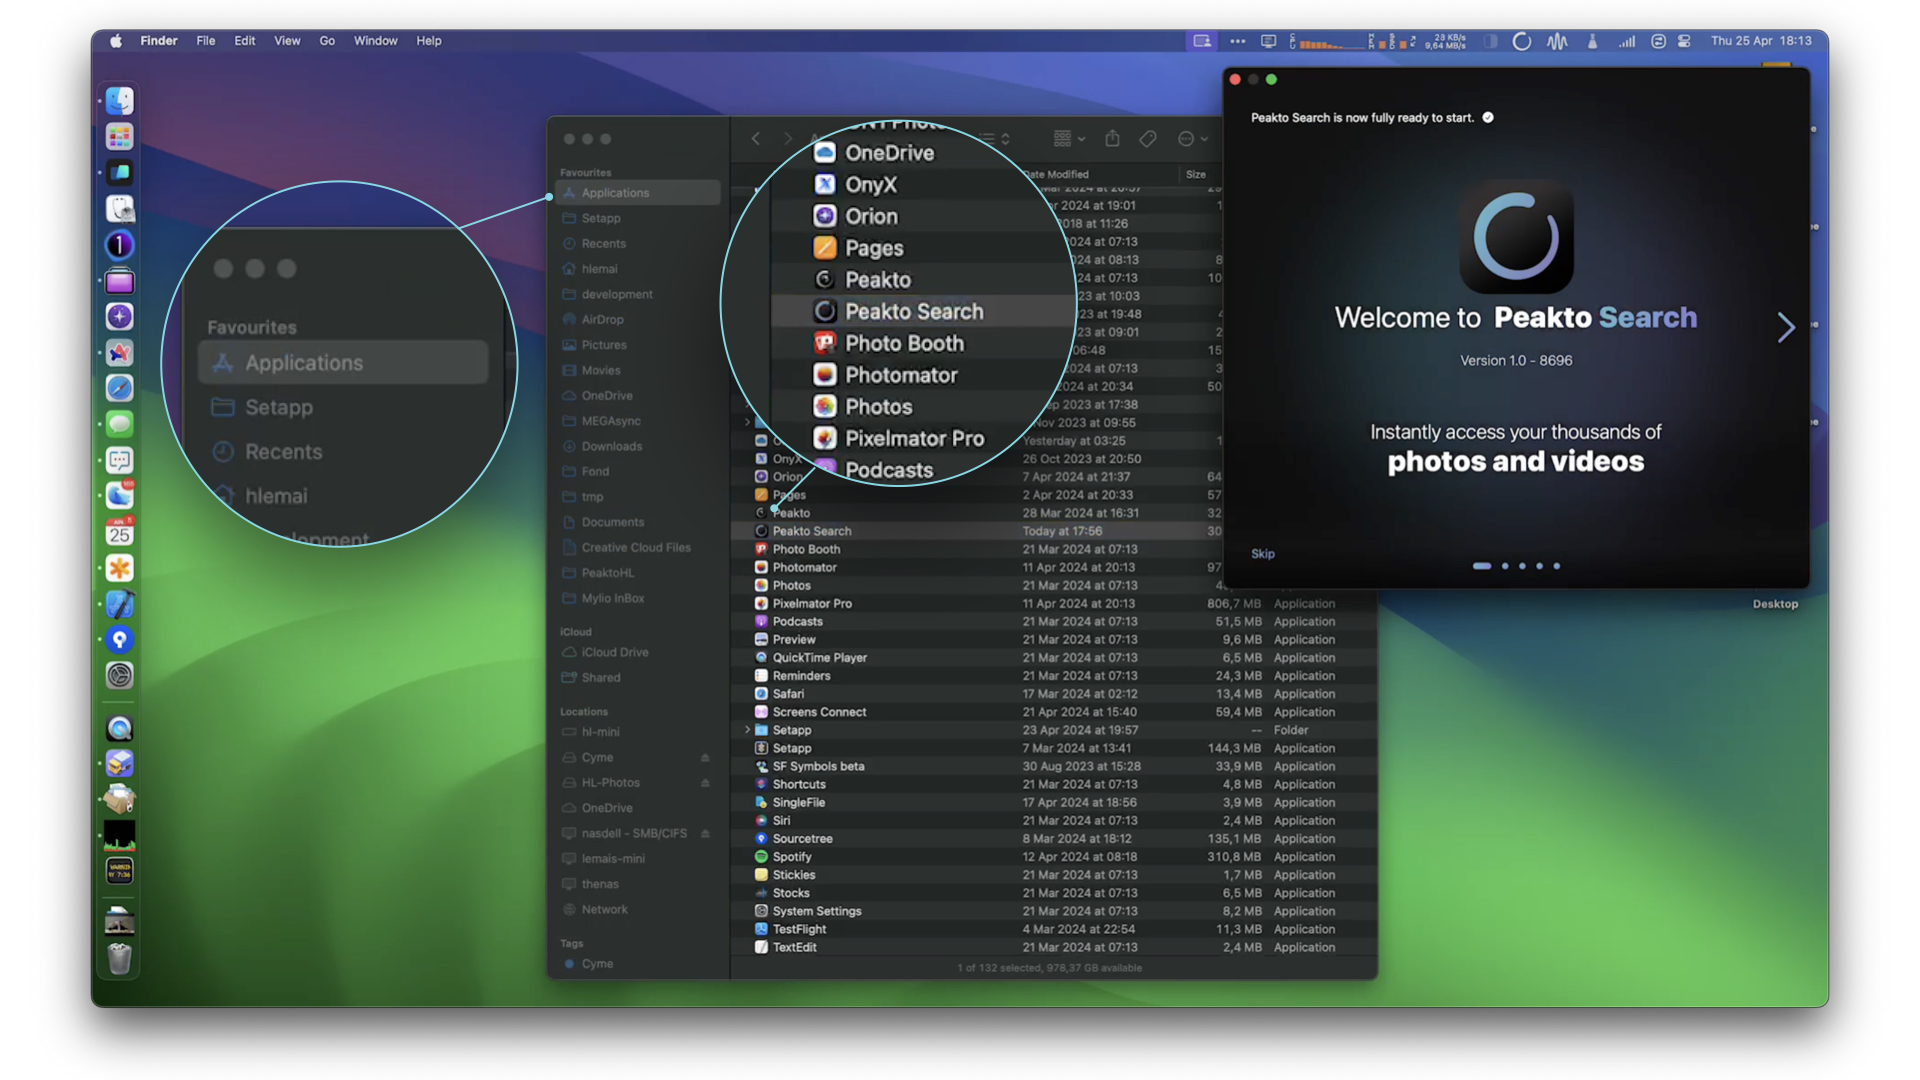Image resolution: width=1920 pixels, height=1080 pixels.
Task: Select Applications in the Finder sidebar
Action: (637, 193)
